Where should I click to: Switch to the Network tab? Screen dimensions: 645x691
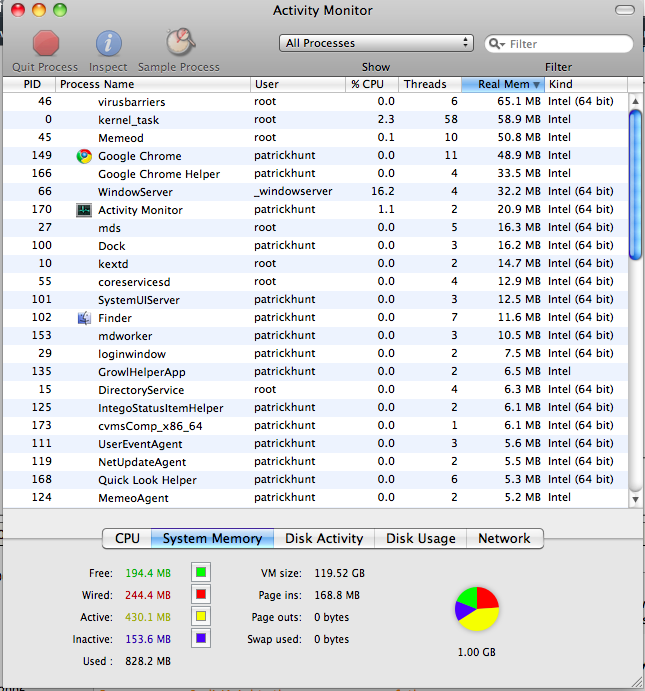[504, 539]
